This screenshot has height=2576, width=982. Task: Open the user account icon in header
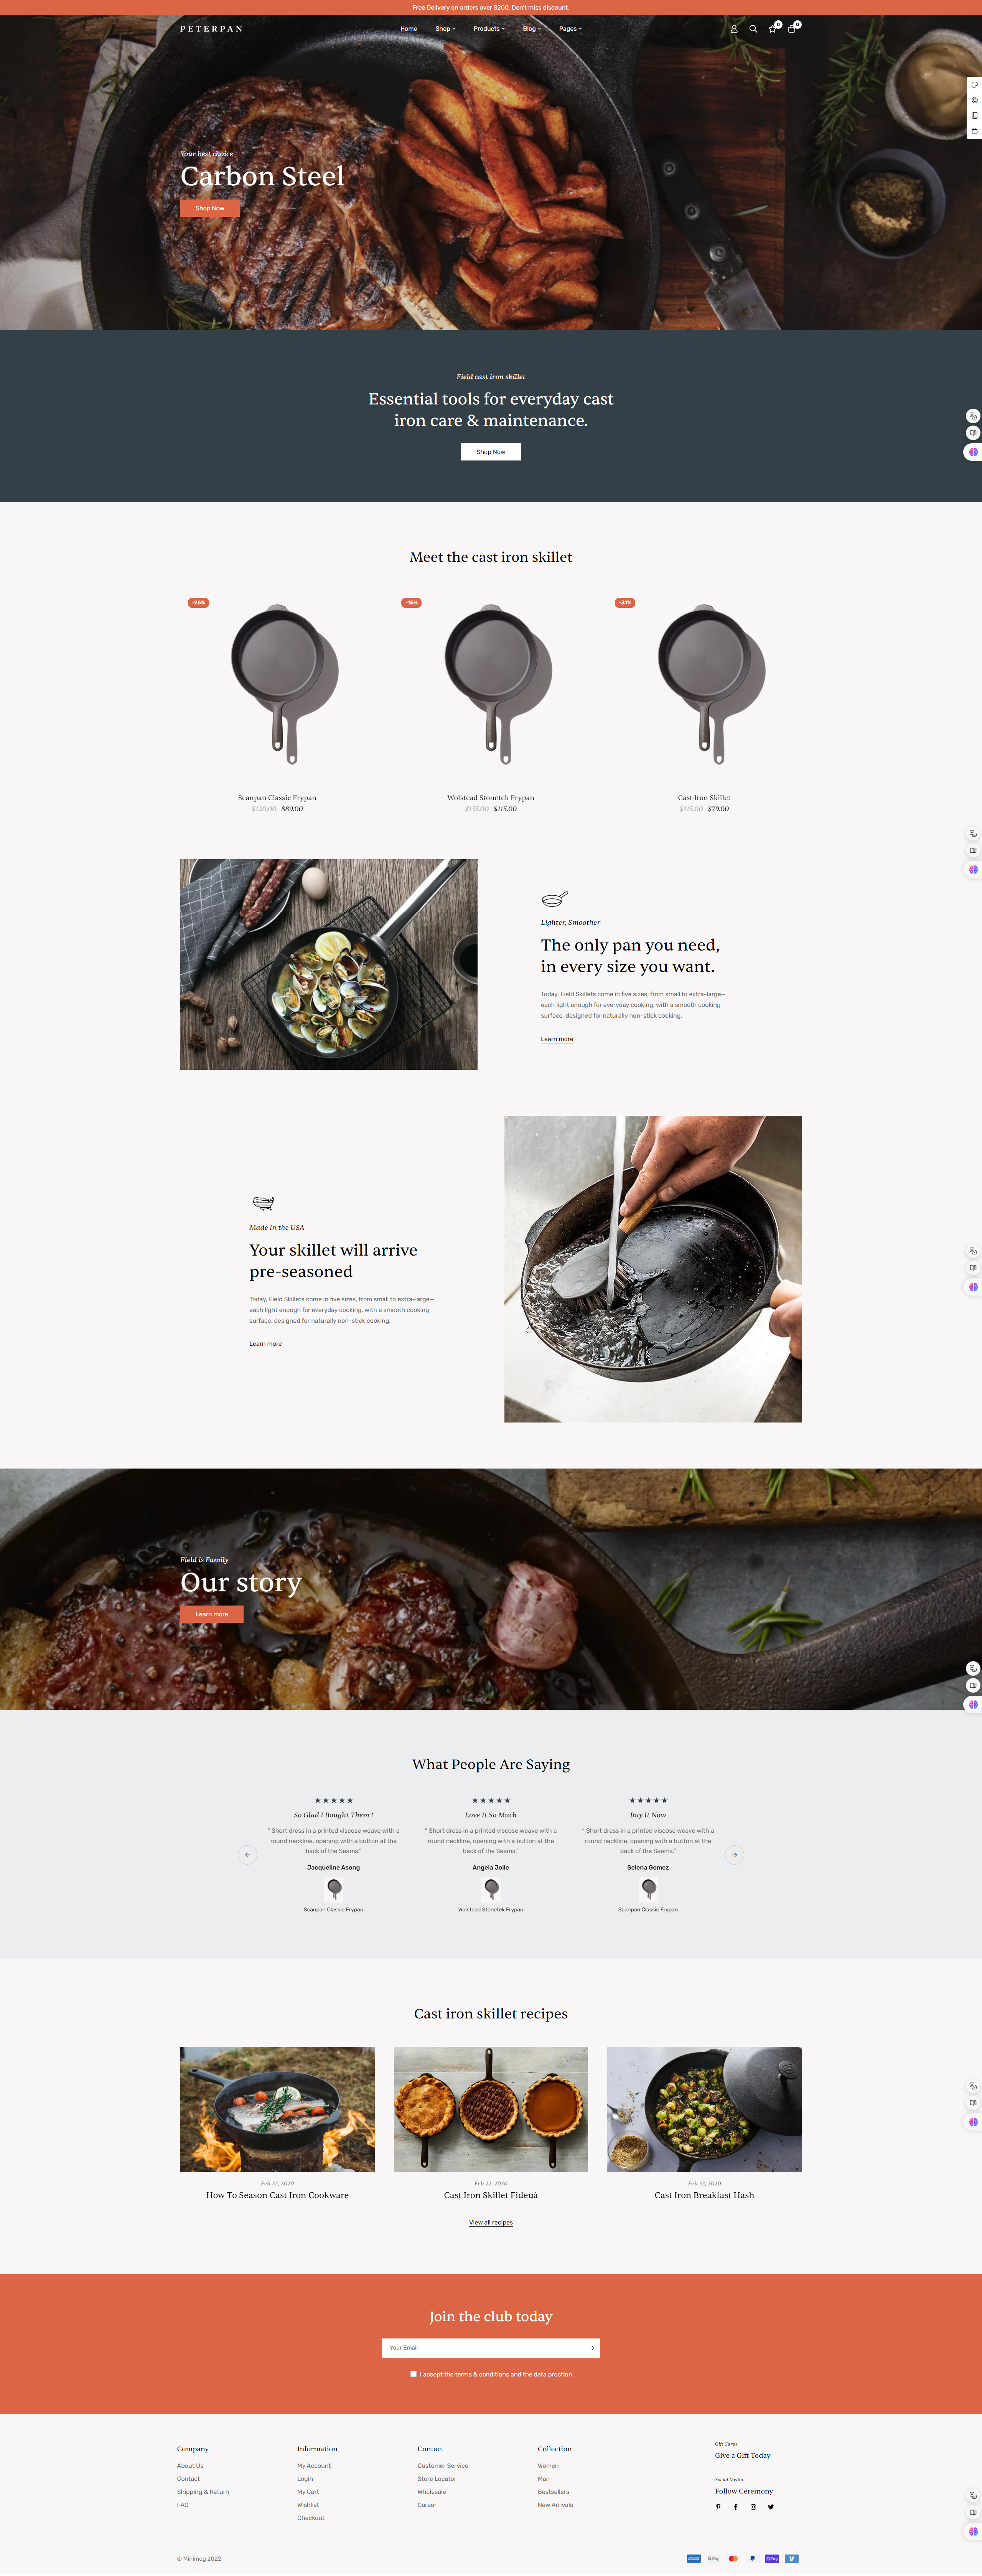tap(734, 29)
